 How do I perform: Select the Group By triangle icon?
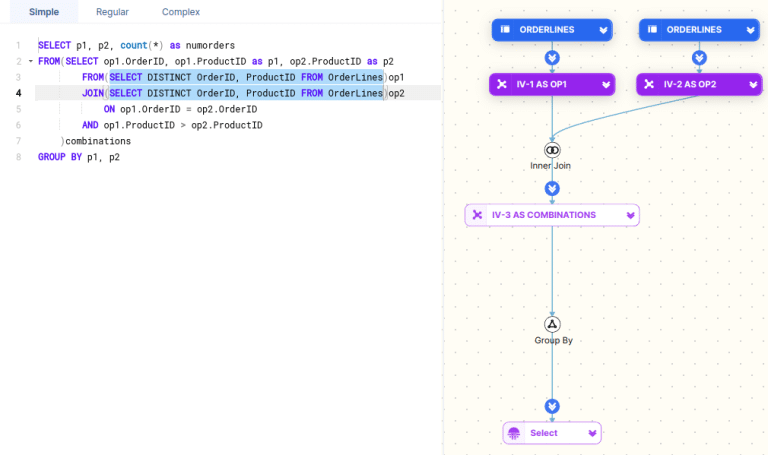[552, 324]
